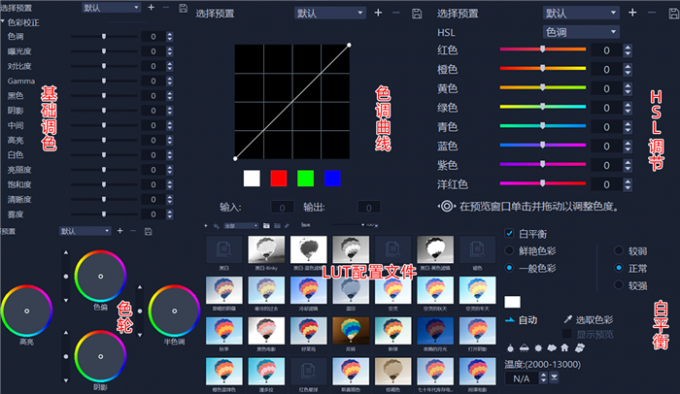The width and height of the screenshot is (680, 394).
Task: Click the 半色调 color wheel center
Action: [x=174, y=311]
